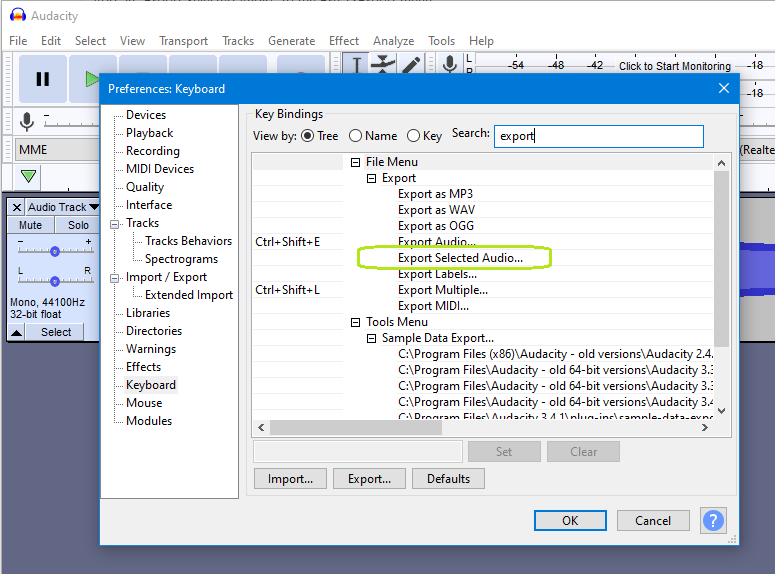Open the Transport menu
Screen dimensions: 775x574
pyautogui.click(x=183, y=41)
